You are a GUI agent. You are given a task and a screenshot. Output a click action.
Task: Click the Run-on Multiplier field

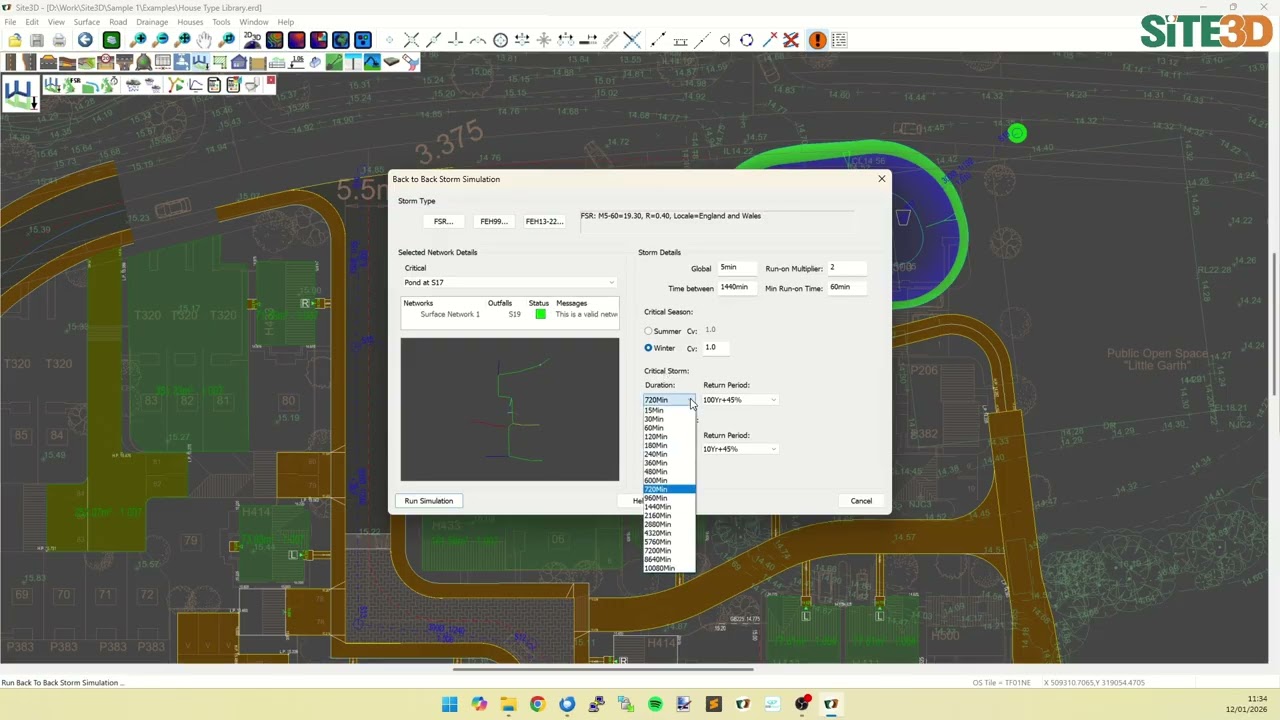click(x=846, y=268)
